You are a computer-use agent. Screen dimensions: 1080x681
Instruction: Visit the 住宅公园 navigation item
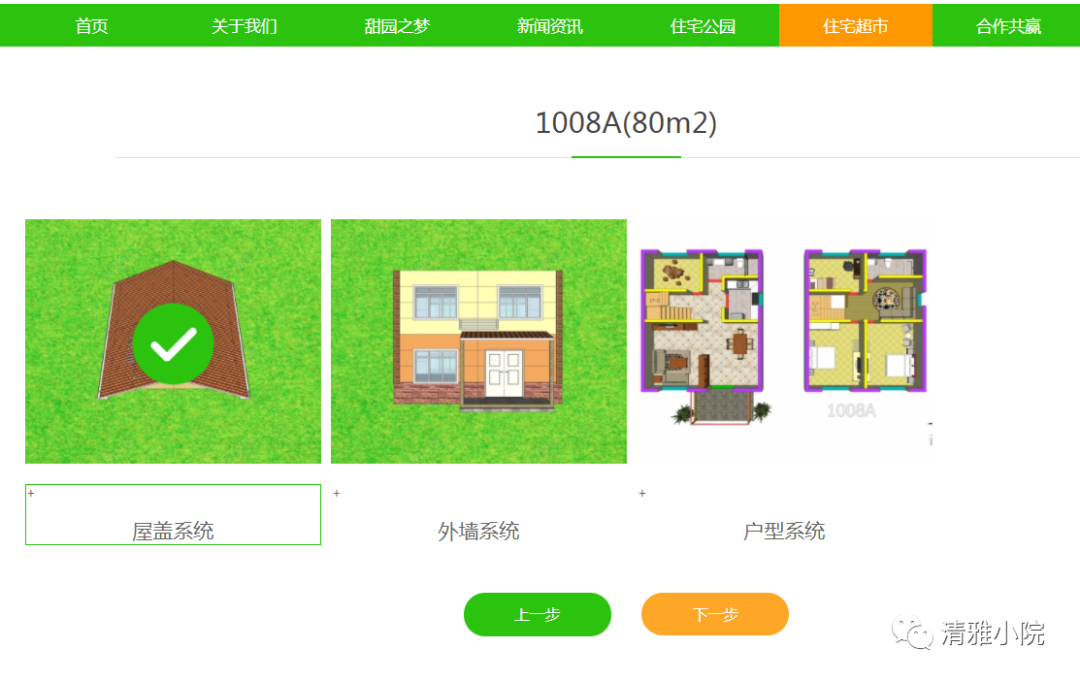[x=703, y=26]
